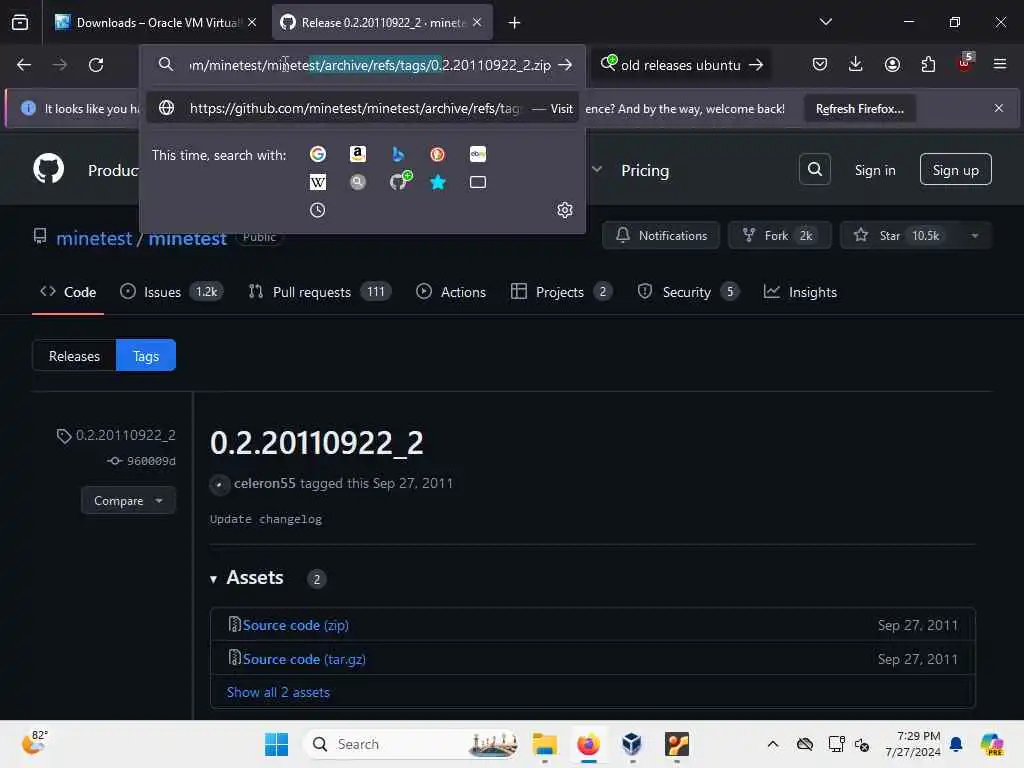Expand the navigation dropdown left of Pricing
Viewport: 1024px width, 768px height.
click(x=597, y=169)
